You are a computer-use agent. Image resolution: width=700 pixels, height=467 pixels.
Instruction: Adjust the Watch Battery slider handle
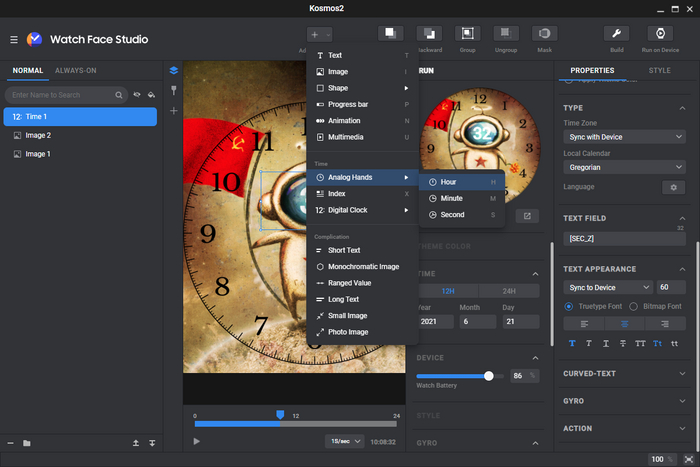489,376
